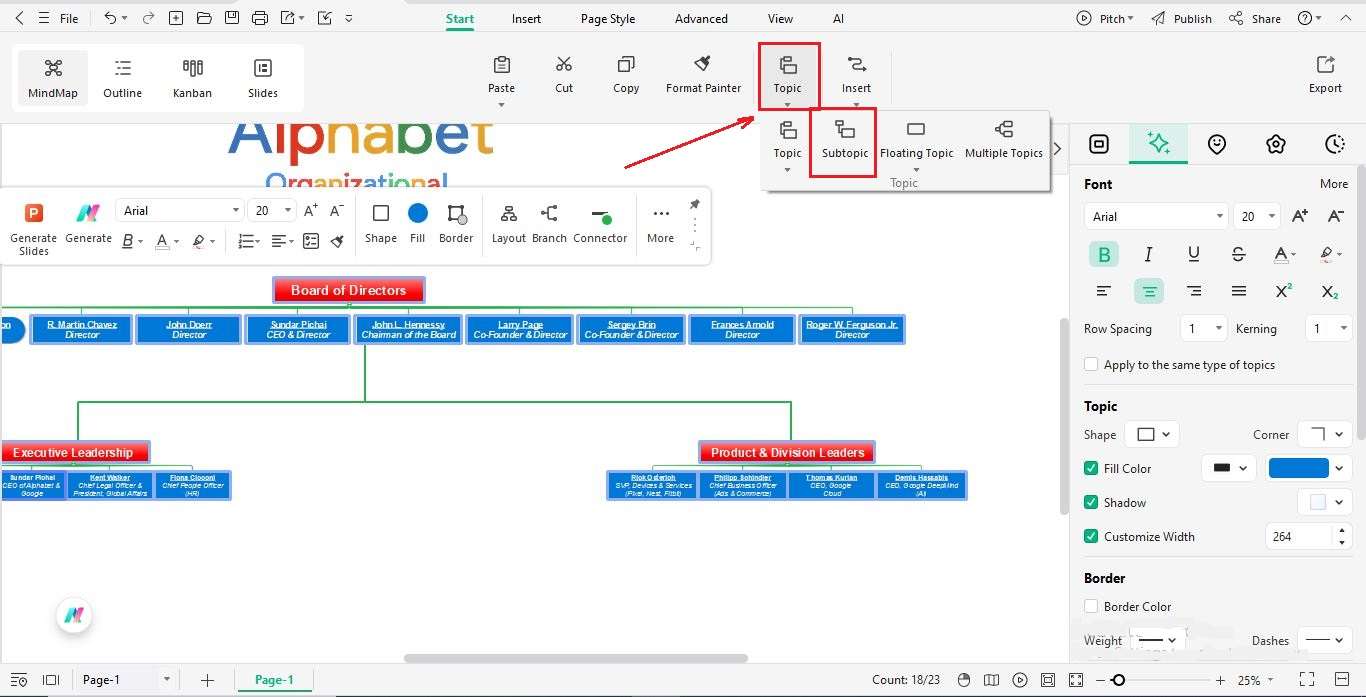The height and width of the screenshot is (697, 1366).
Task: Click the Connector tool icon
Action: pos(600,216)
